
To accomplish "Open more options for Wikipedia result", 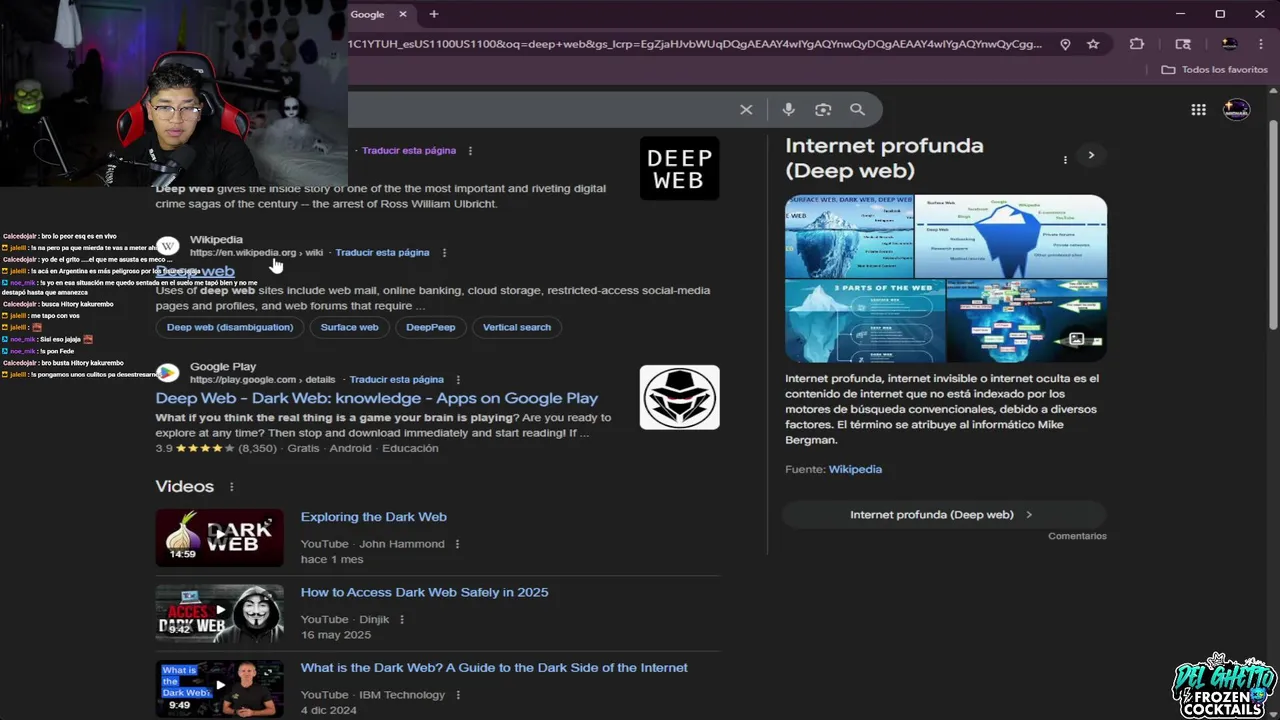I will 444,253.
